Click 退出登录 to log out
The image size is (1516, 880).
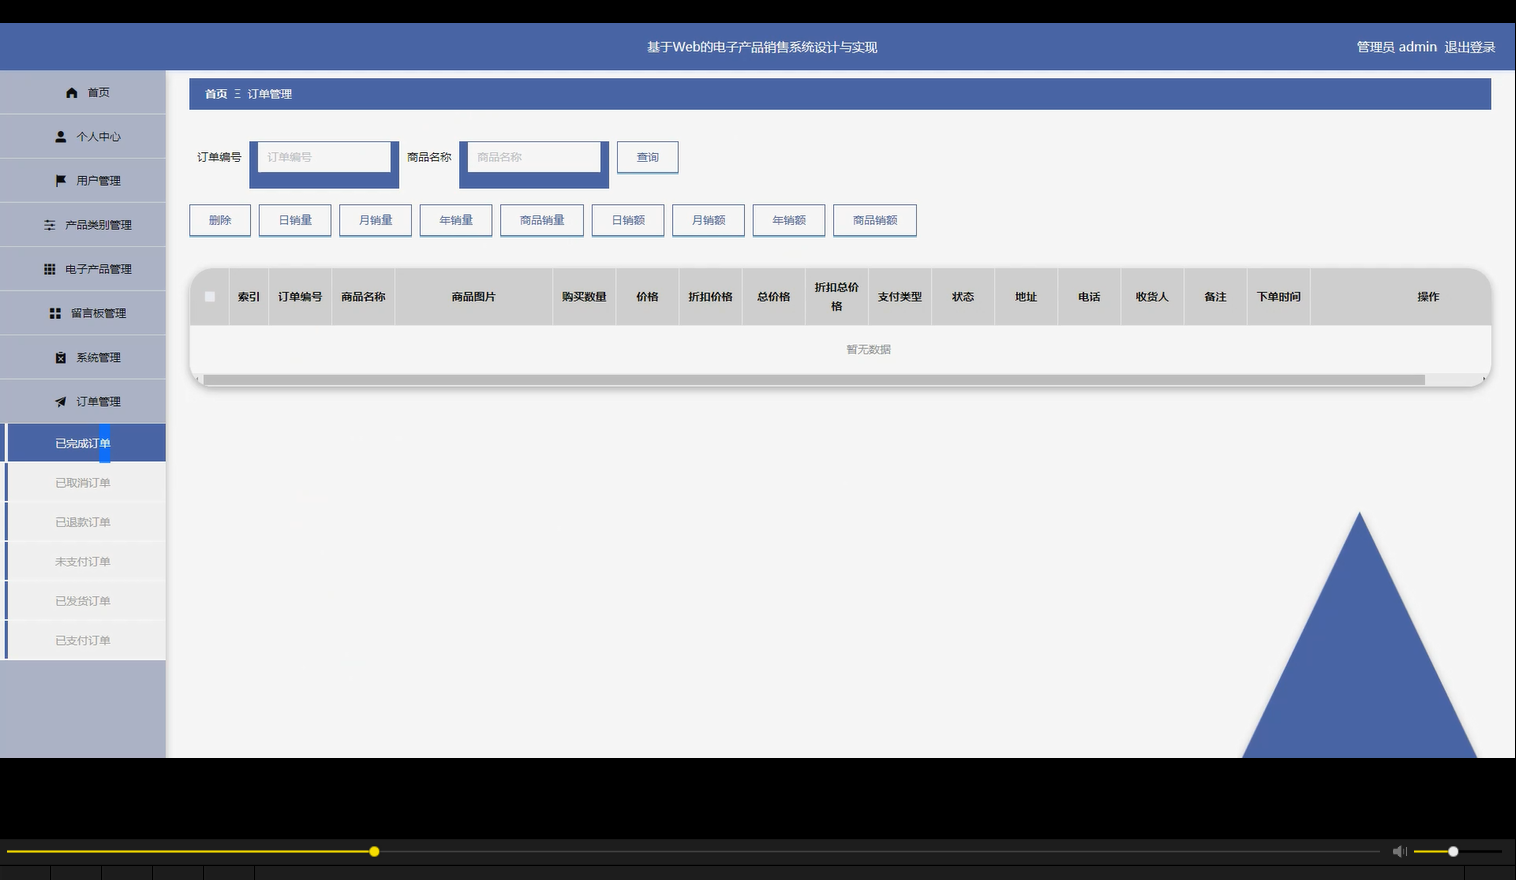point(1470,47)
